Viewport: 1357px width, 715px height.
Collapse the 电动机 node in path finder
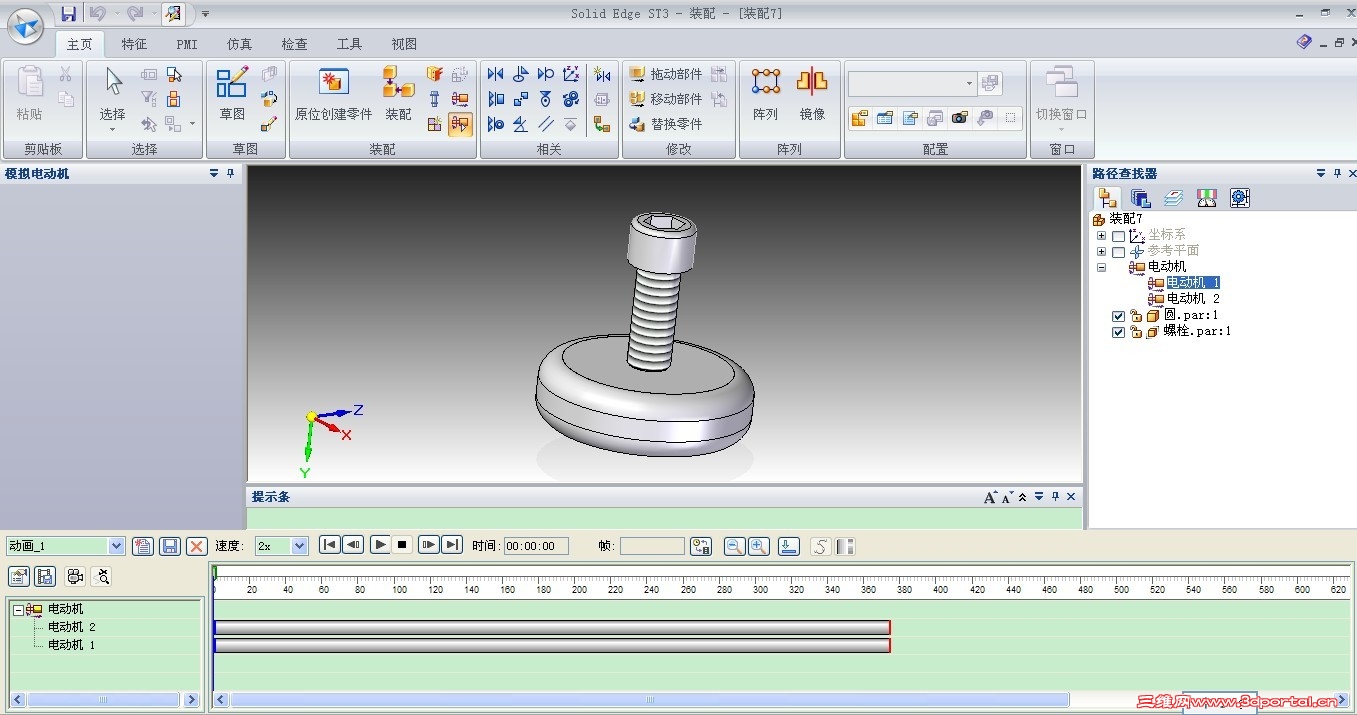pos(1101,267)
